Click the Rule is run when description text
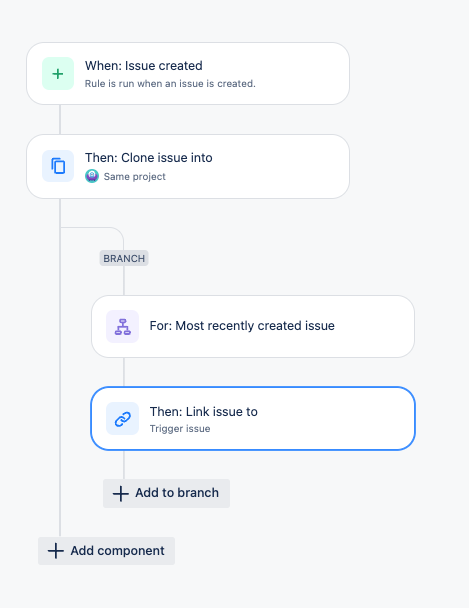Screen dimensions: 469x608 click(170, 83)
